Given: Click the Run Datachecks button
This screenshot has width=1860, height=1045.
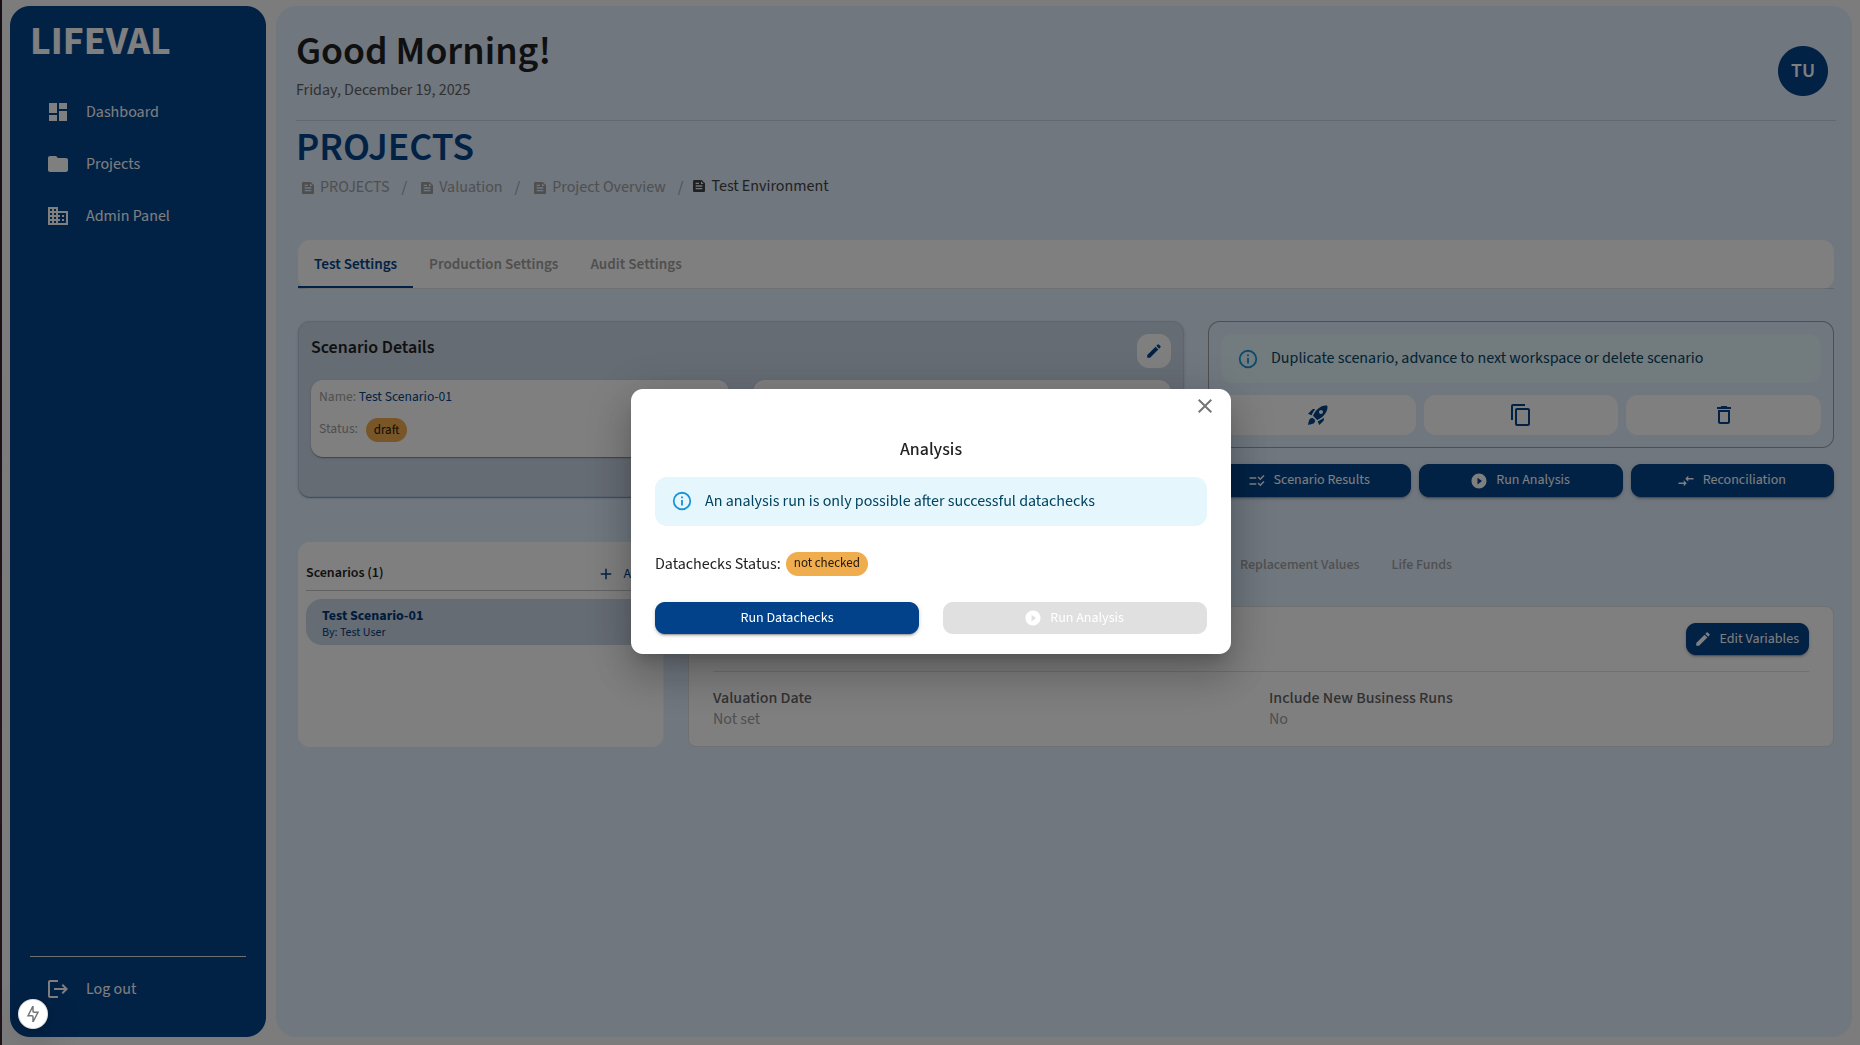Looking at the screenshot, I should [786, 618].
